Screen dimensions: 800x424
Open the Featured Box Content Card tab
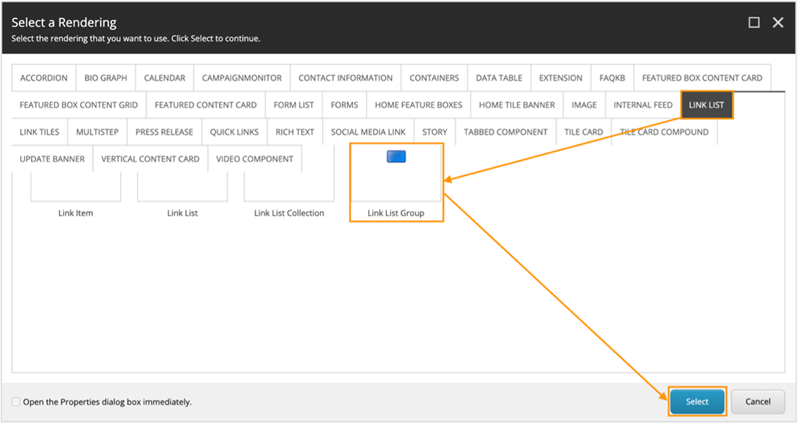point(702,78)
